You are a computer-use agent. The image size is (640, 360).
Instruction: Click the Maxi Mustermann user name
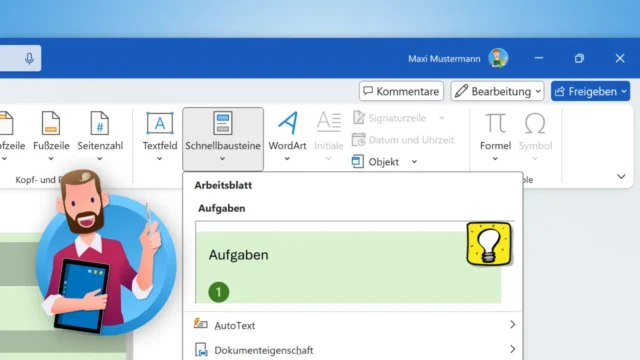pyautogui.click(x=444, y=59)
